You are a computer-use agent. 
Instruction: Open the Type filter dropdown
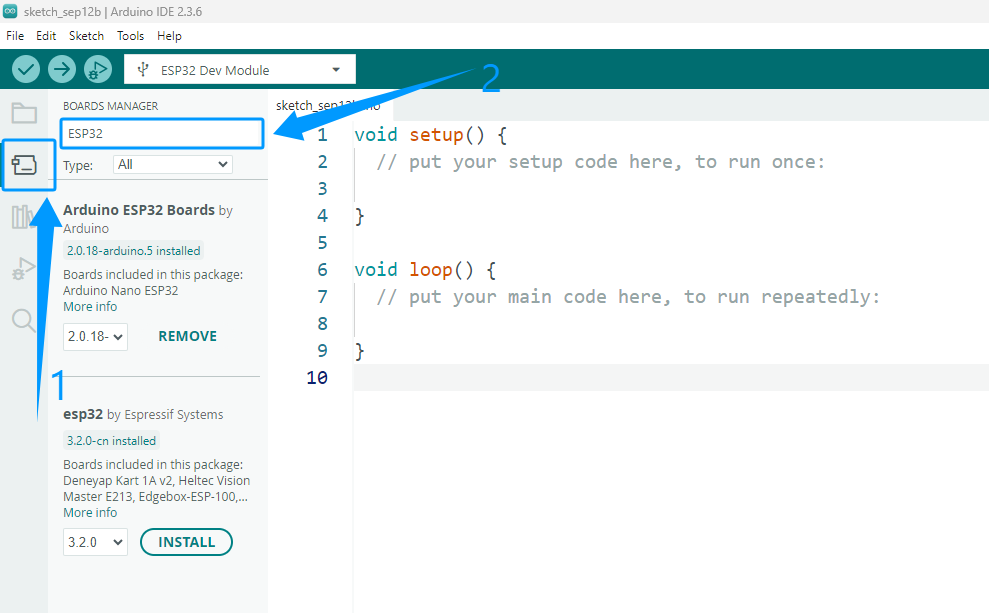(x=173, y=165)
